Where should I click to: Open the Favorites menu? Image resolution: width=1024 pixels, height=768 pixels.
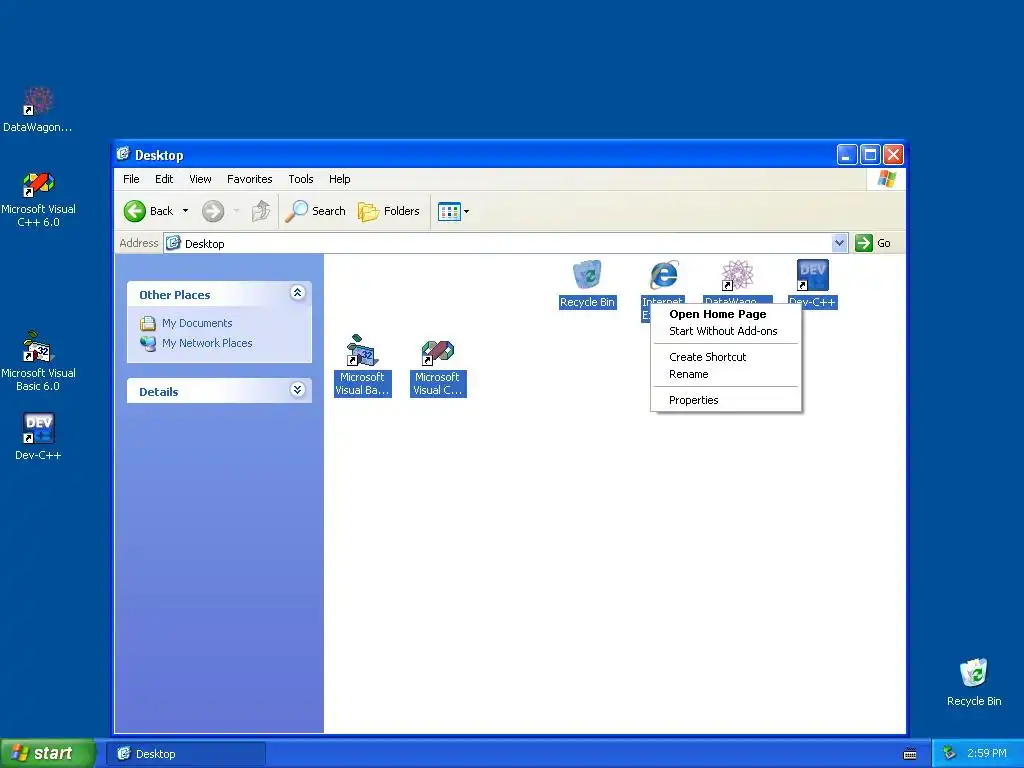(x=249, y=179)
